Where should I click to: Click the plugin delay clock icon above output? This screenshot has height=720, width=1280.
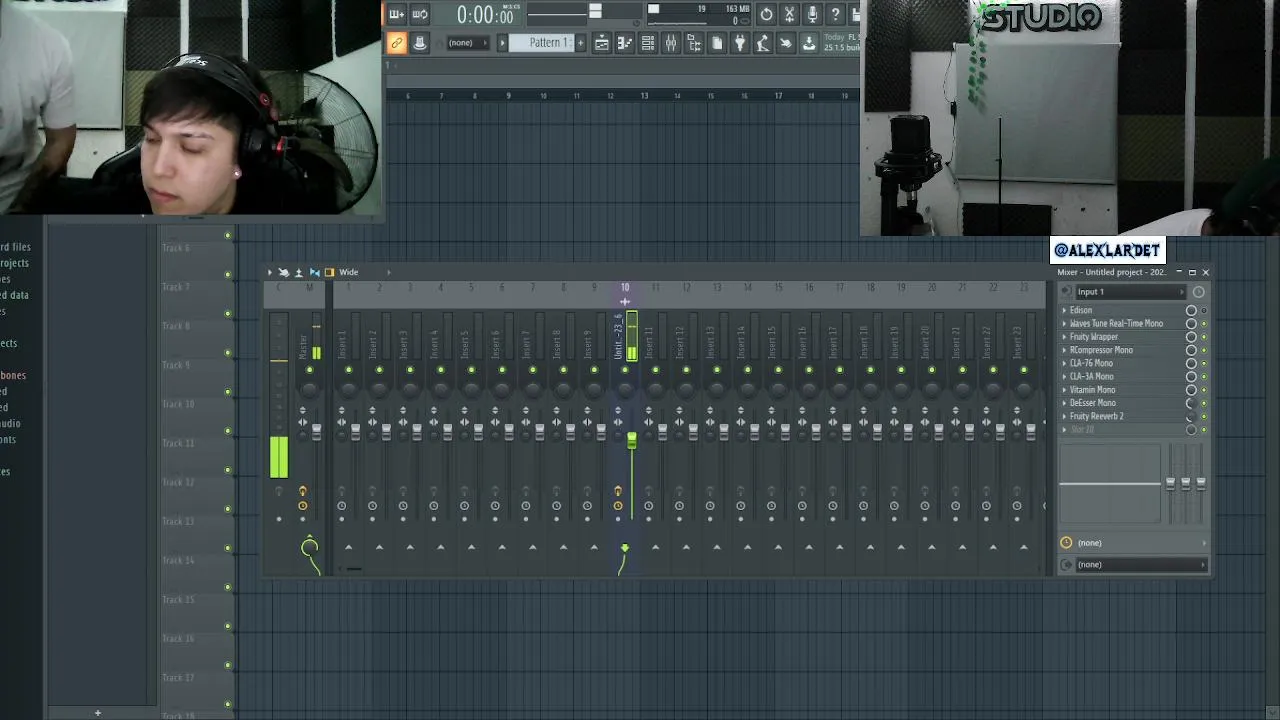pyautogui.click(x=1066, y=543)
